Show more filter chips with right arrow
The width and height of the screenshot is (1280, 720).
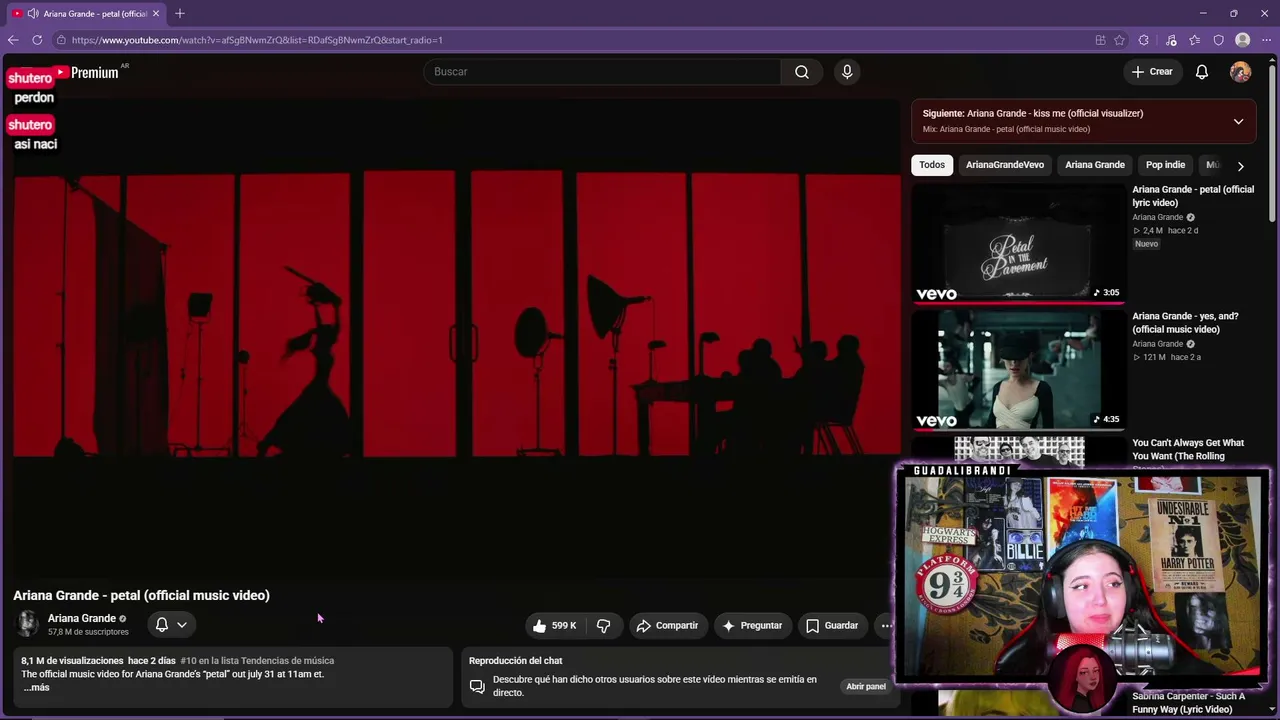[x=1240, y=166]
